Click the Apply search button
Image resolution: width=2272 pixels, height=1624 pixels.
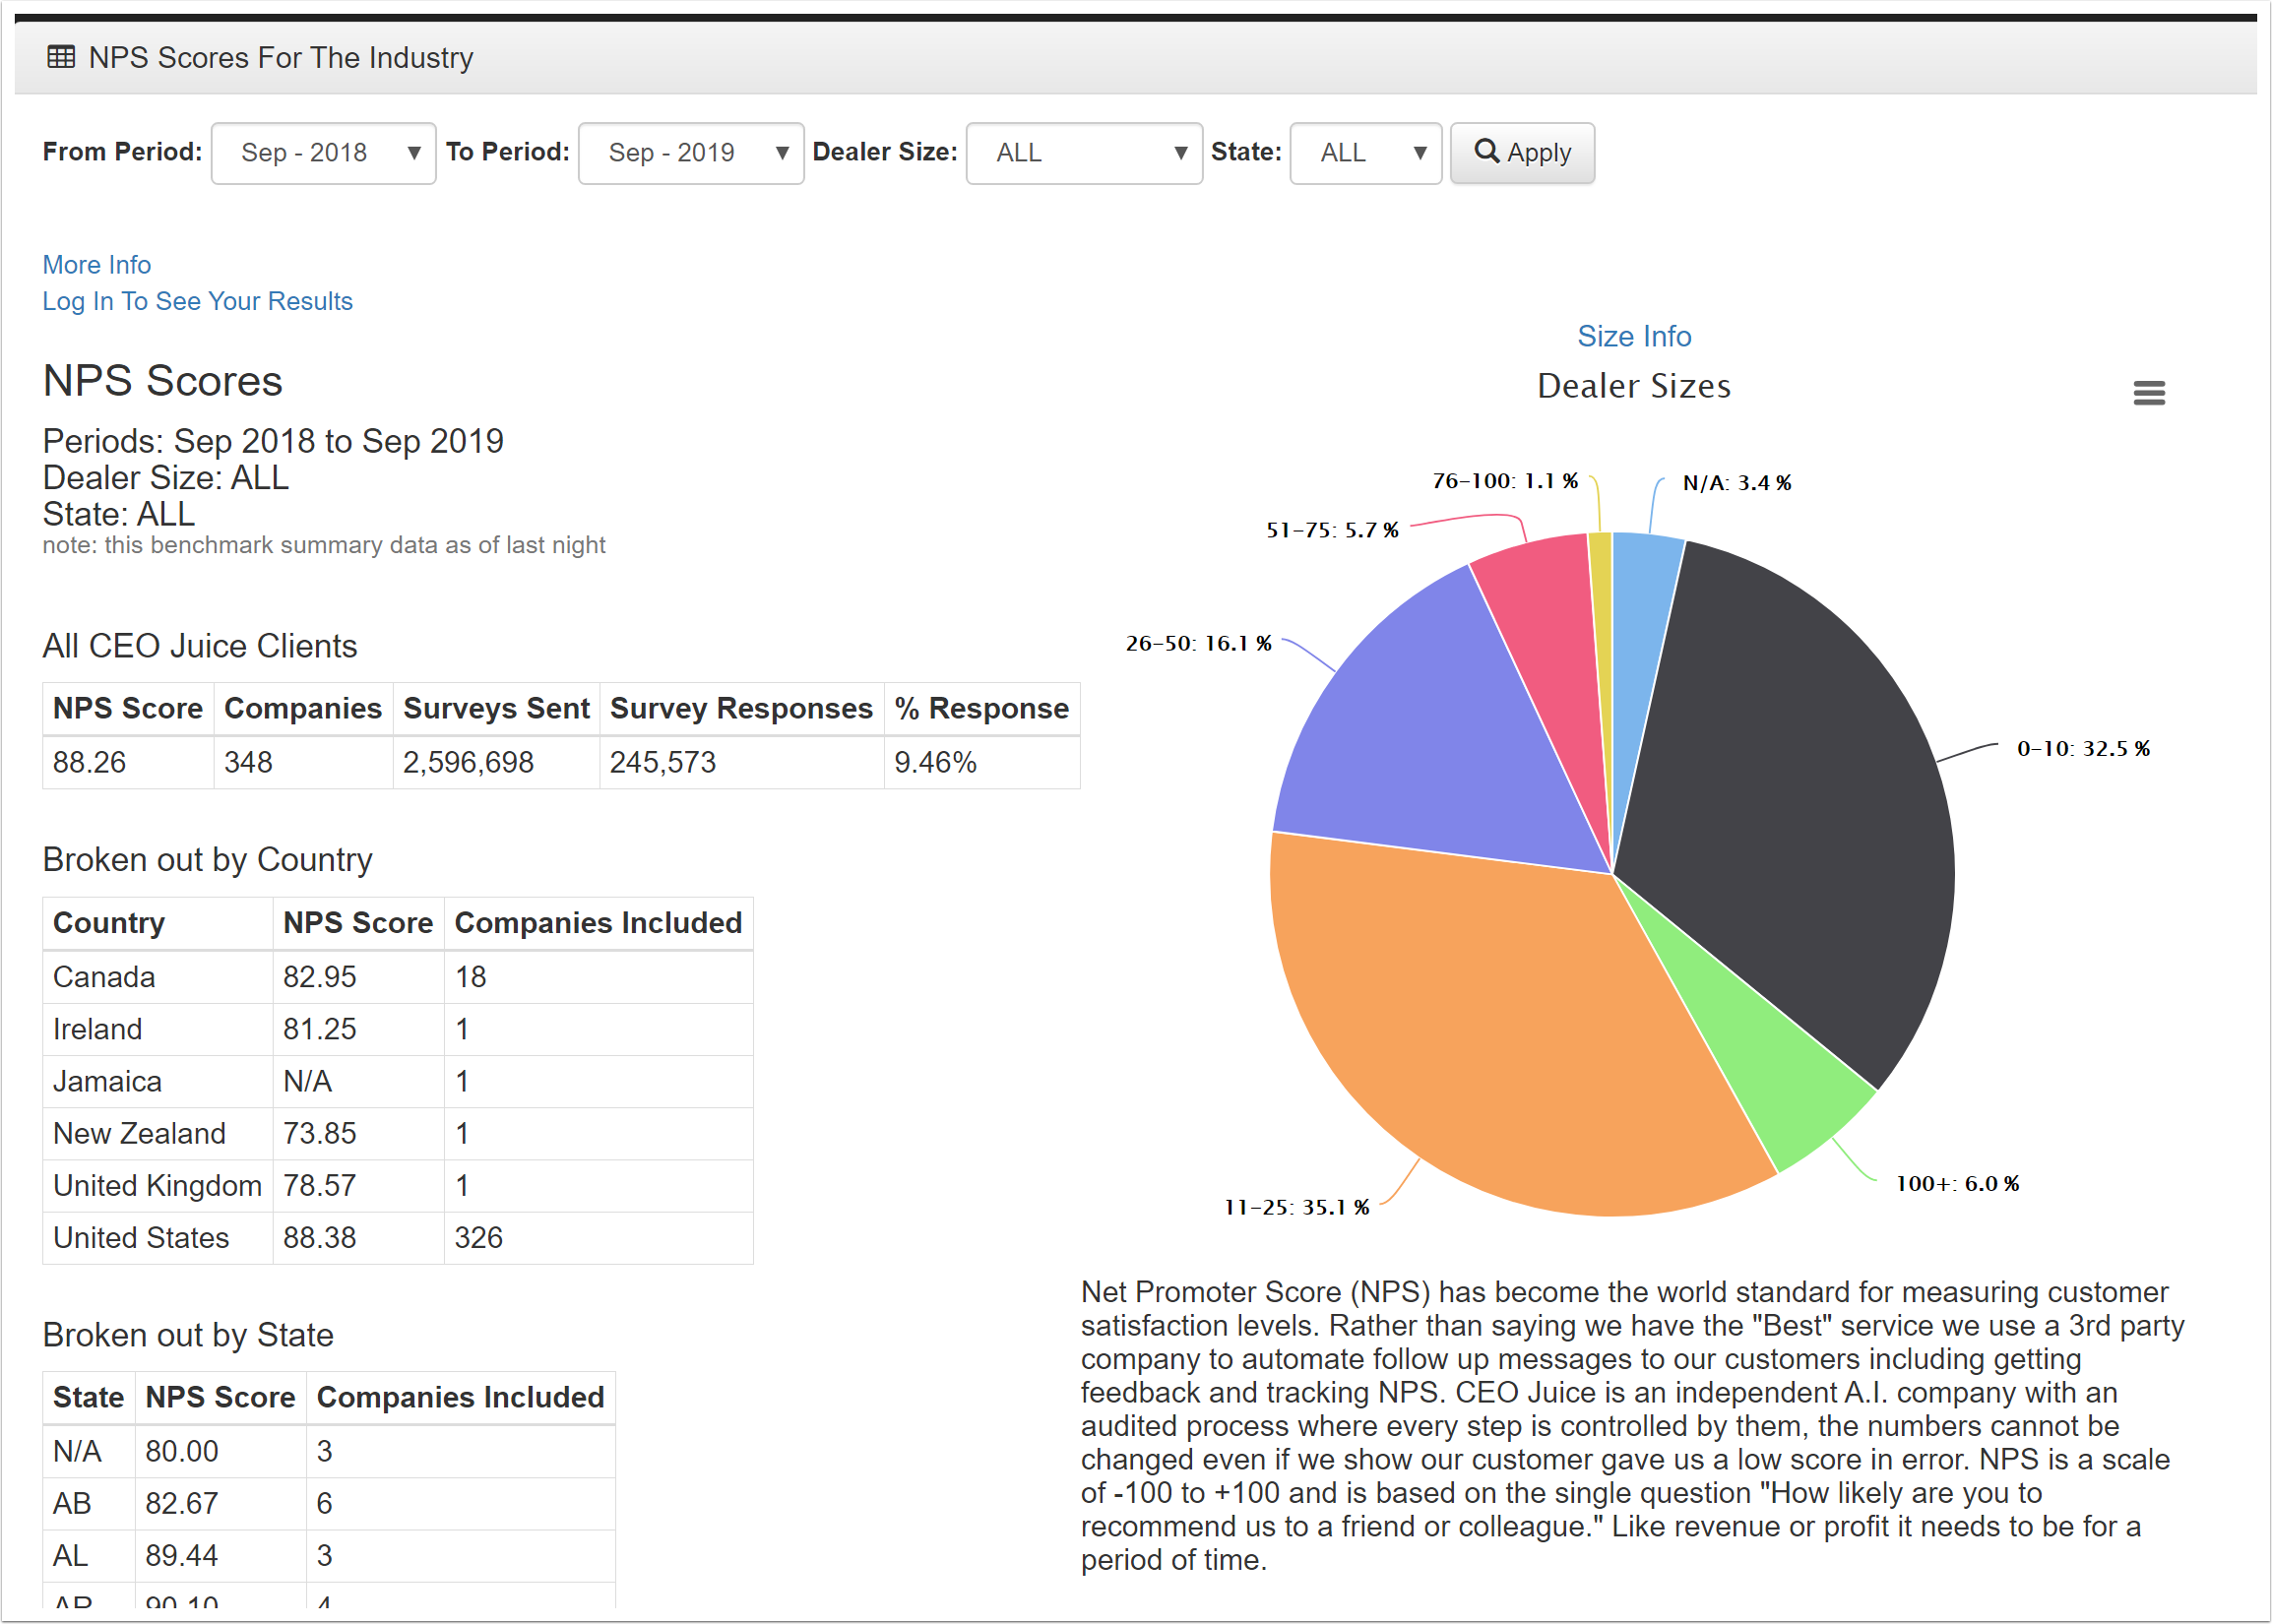point(1522,153)
